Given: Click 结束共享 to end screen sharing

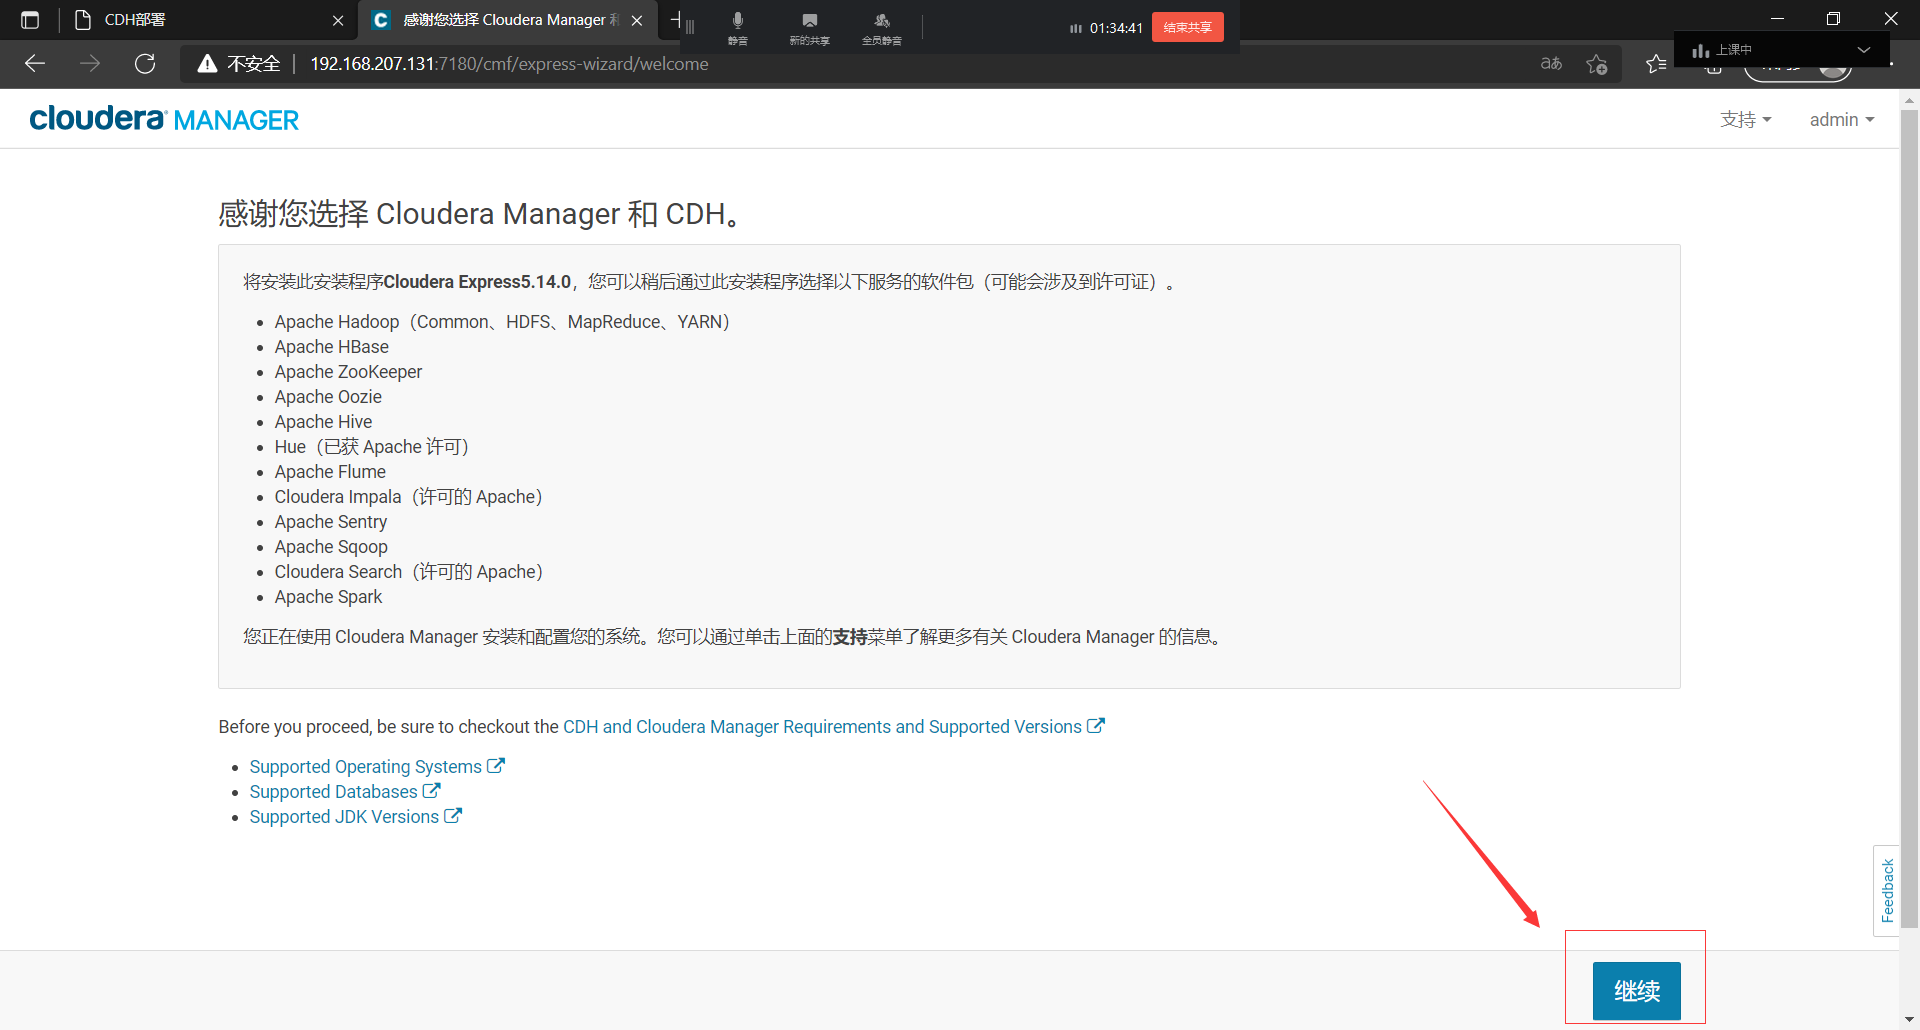Looking at the screenshot, I should coord(1187,27).
